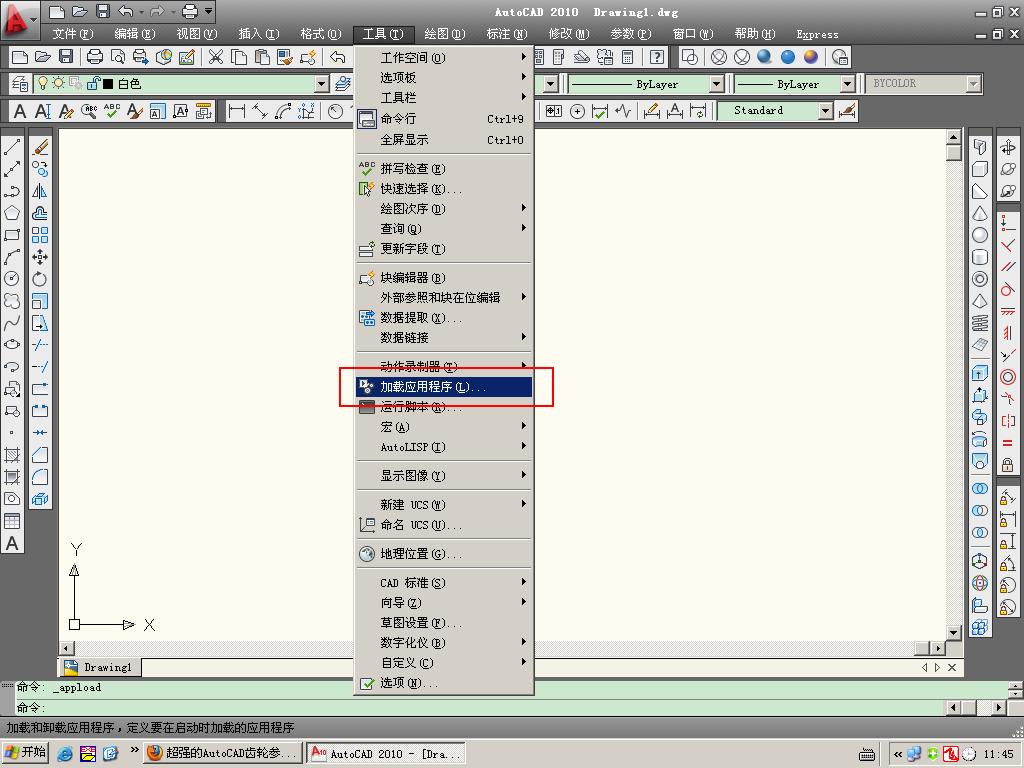Select the Polygon draw tool

(12, 213)
